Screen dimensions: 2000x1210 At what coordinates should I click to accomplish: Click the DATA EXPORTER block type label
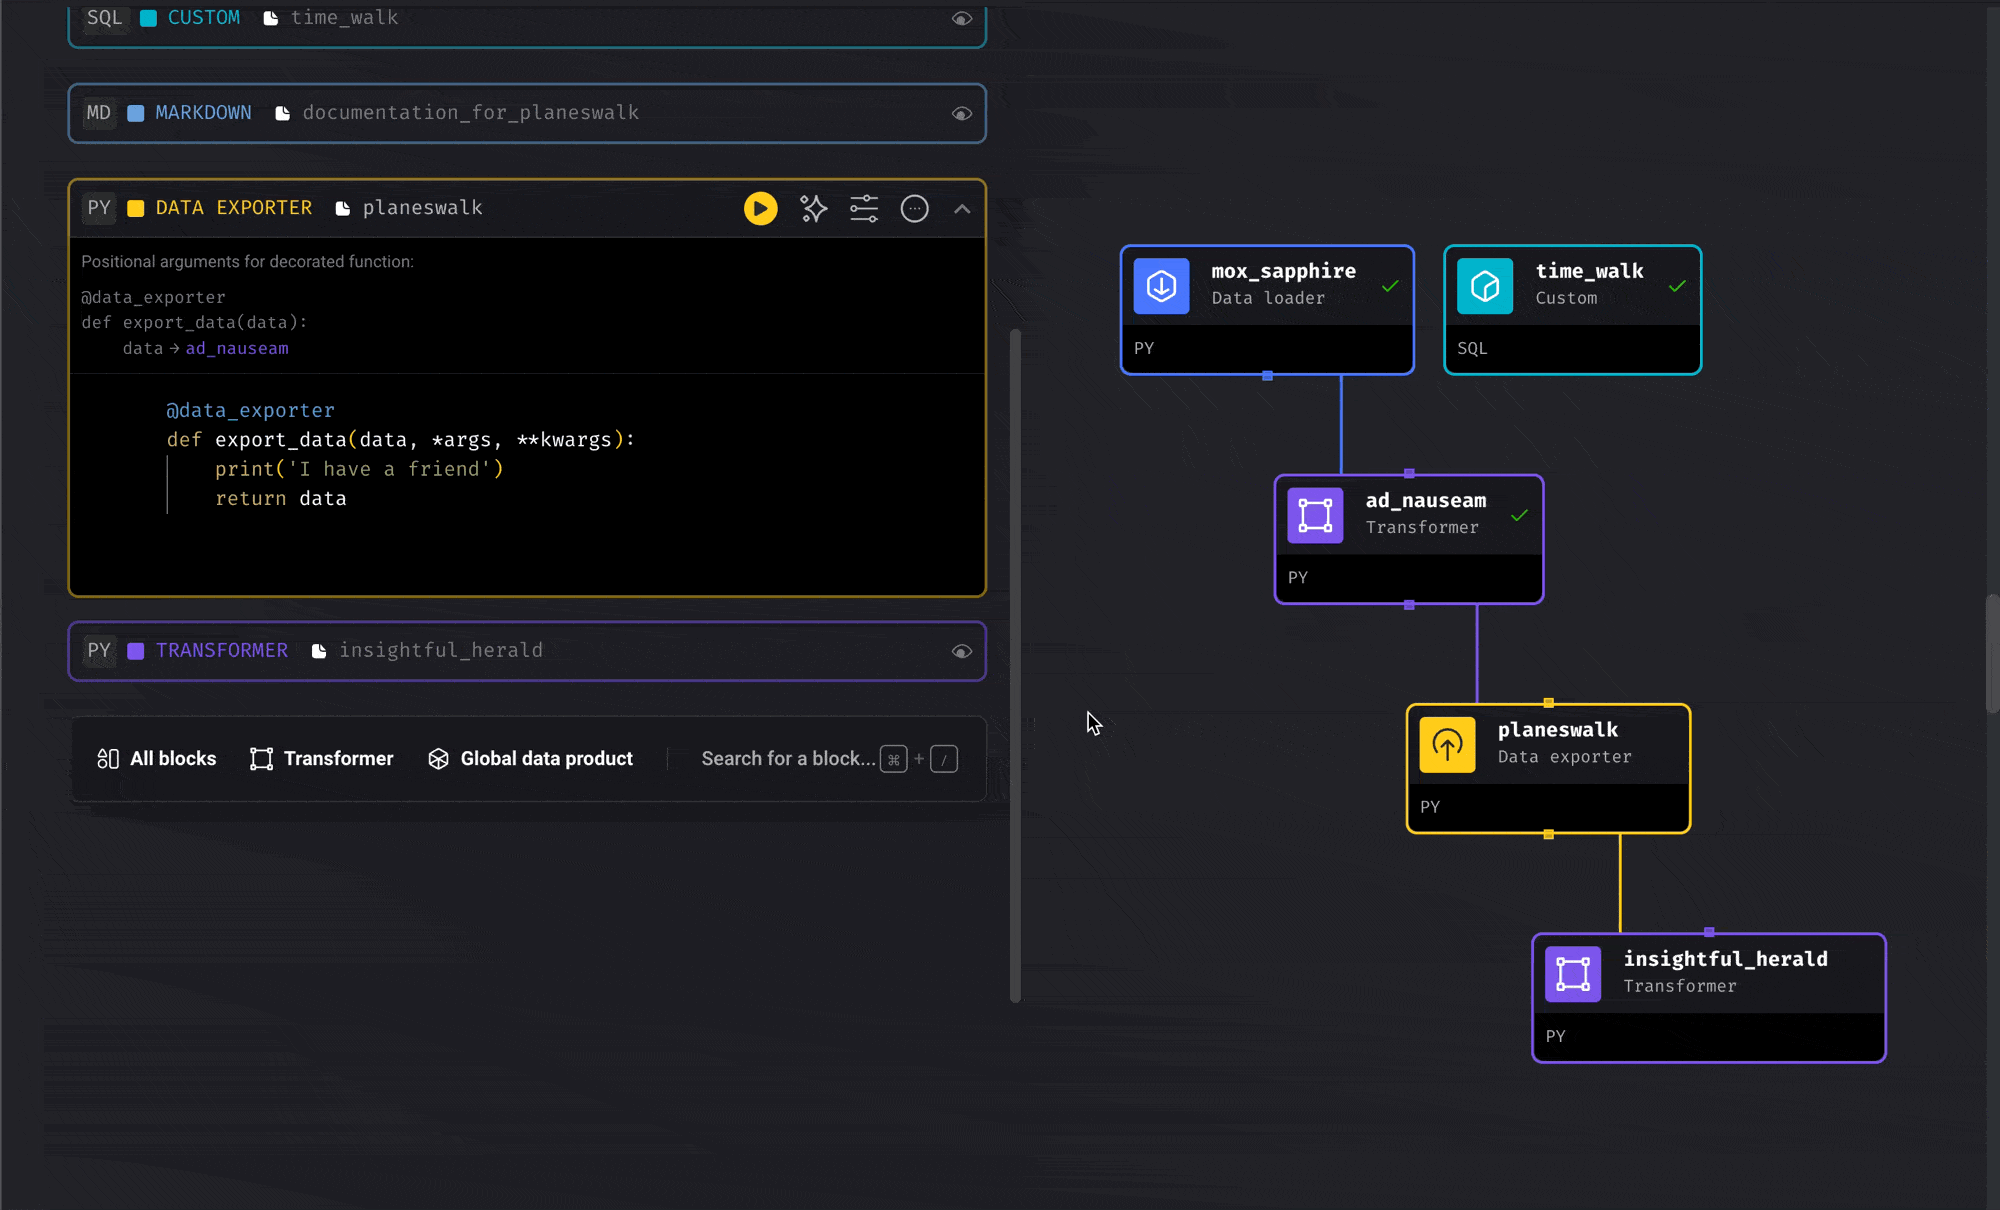(234, 208)
